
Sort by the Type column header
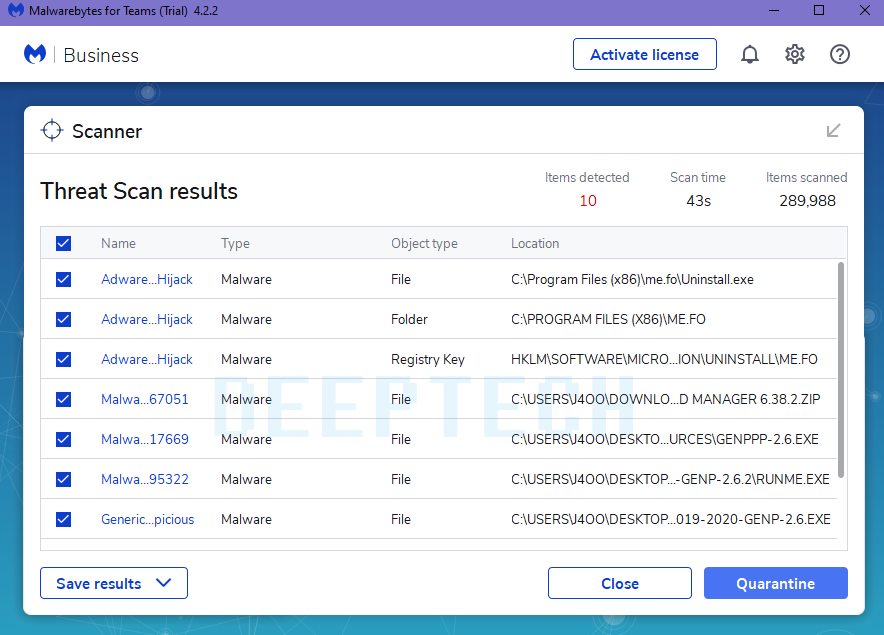(x=235, y=243)
